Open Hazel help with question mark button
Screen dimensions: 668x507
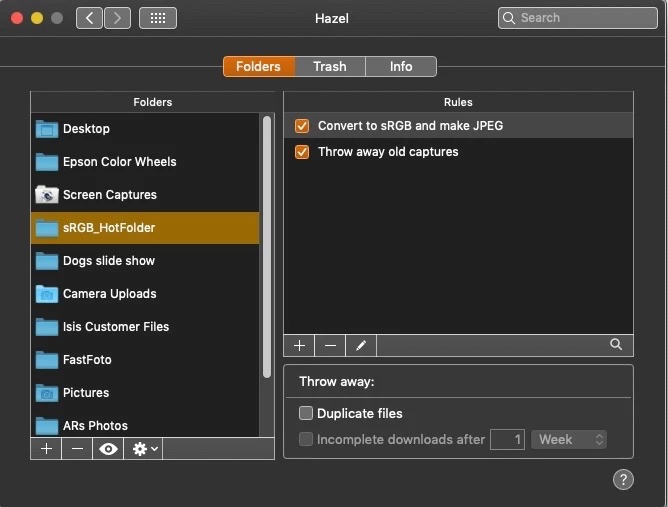coord(623,480)
